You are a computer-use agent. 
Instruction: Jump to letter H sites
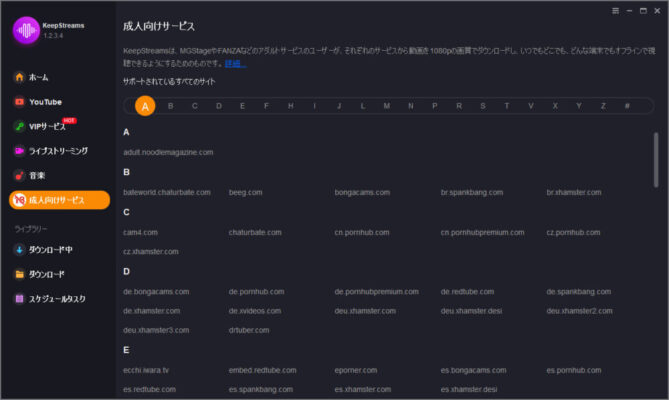(x=291, y=106)
